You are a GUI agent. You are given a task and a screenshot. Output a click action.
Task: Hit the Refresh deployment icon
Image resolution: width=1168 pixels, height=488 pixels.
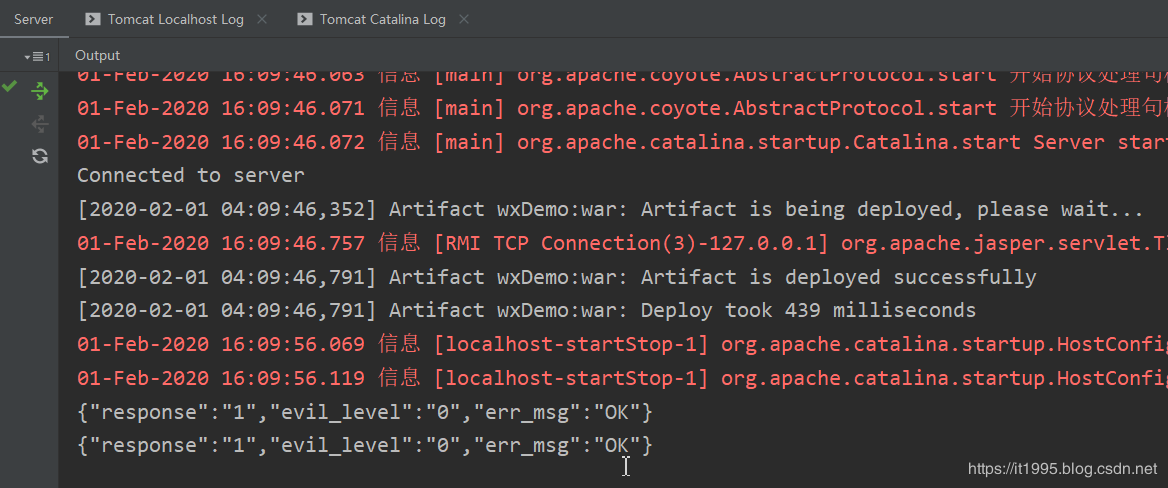[40, 156]
